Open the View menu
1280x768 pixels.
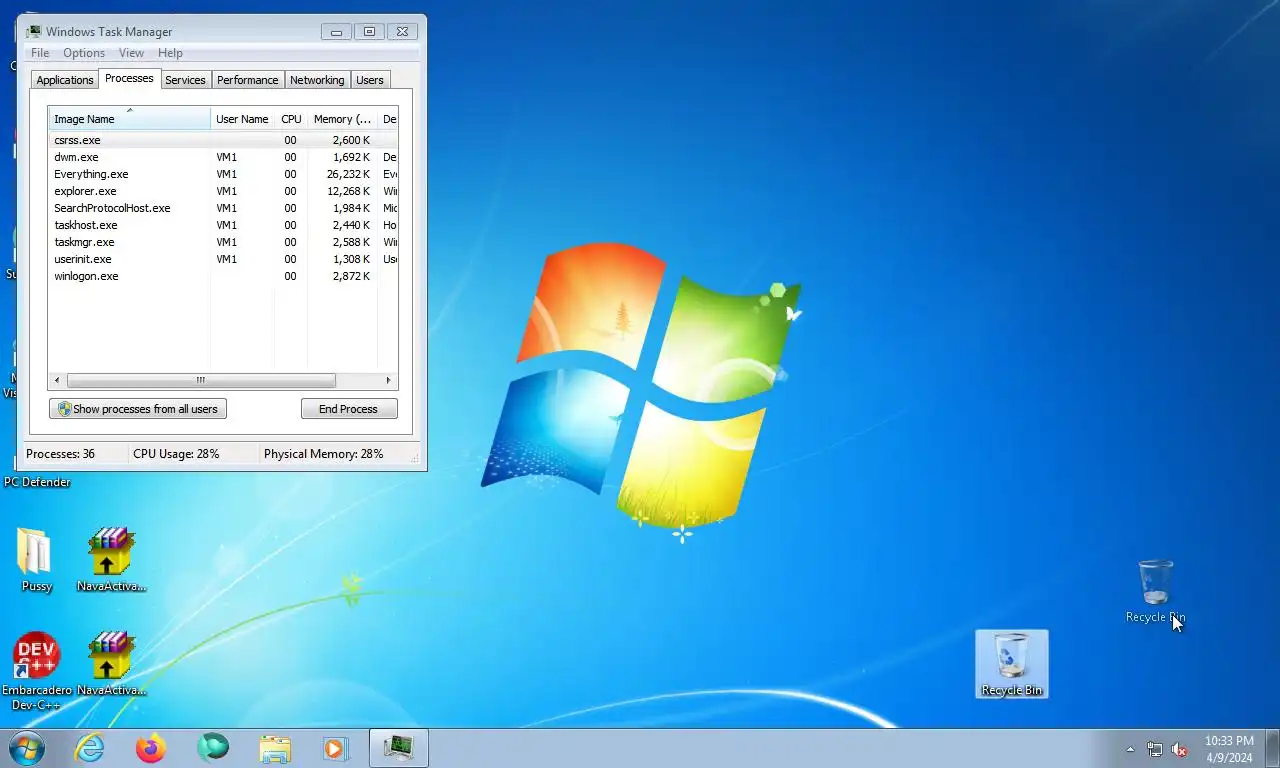point(131,53)
